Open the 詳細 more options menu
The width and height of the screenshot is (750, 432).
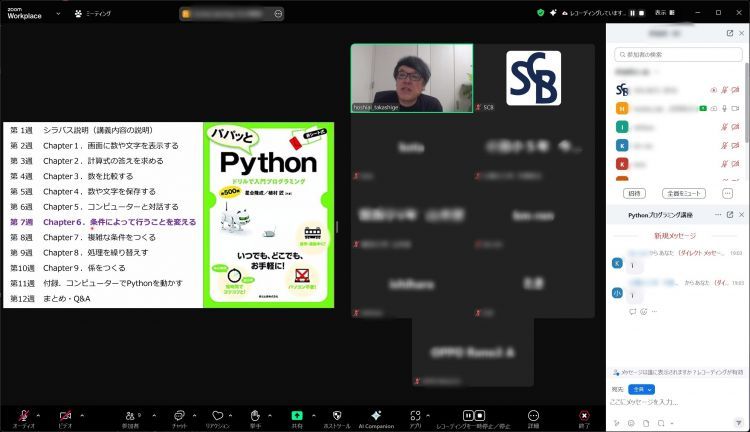point(534,415)
